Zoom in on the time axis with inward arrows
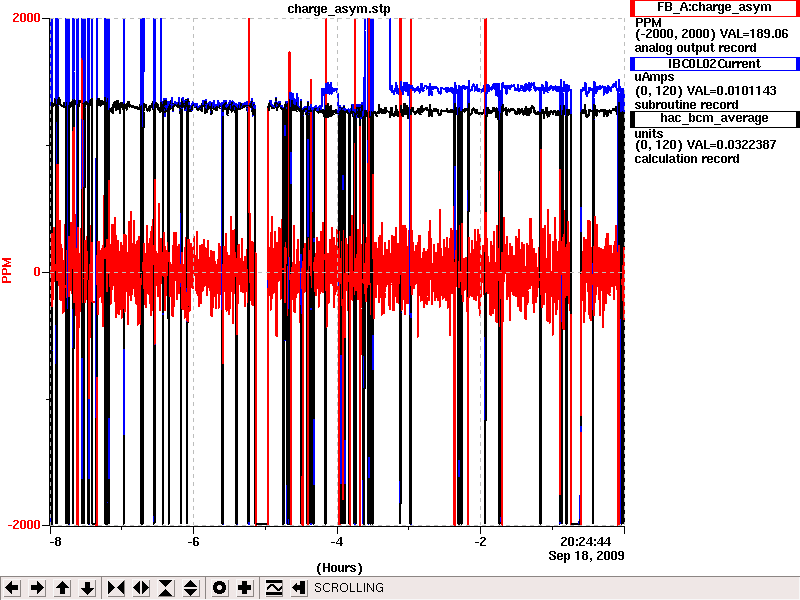 tap(116, 588)
